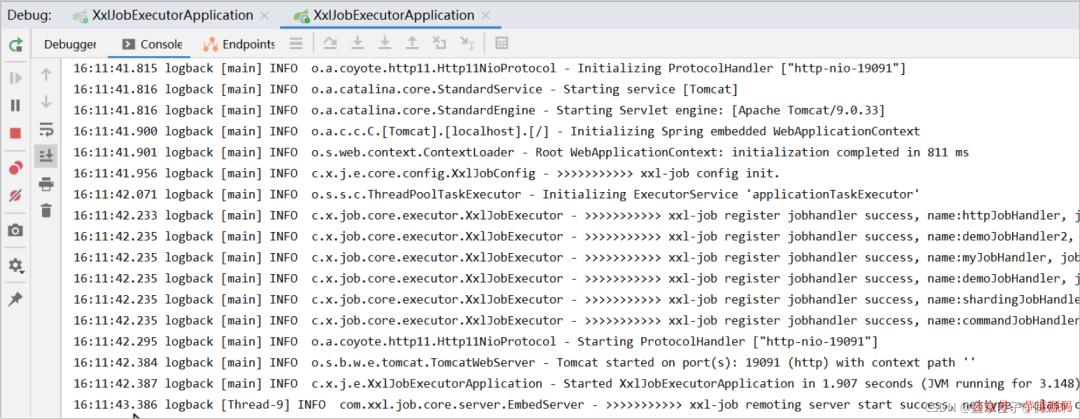Click the 'name:demoJobHandler2' log line
Image resolution: width=1080 pixels, height=419 pixels.
(576, 236)
